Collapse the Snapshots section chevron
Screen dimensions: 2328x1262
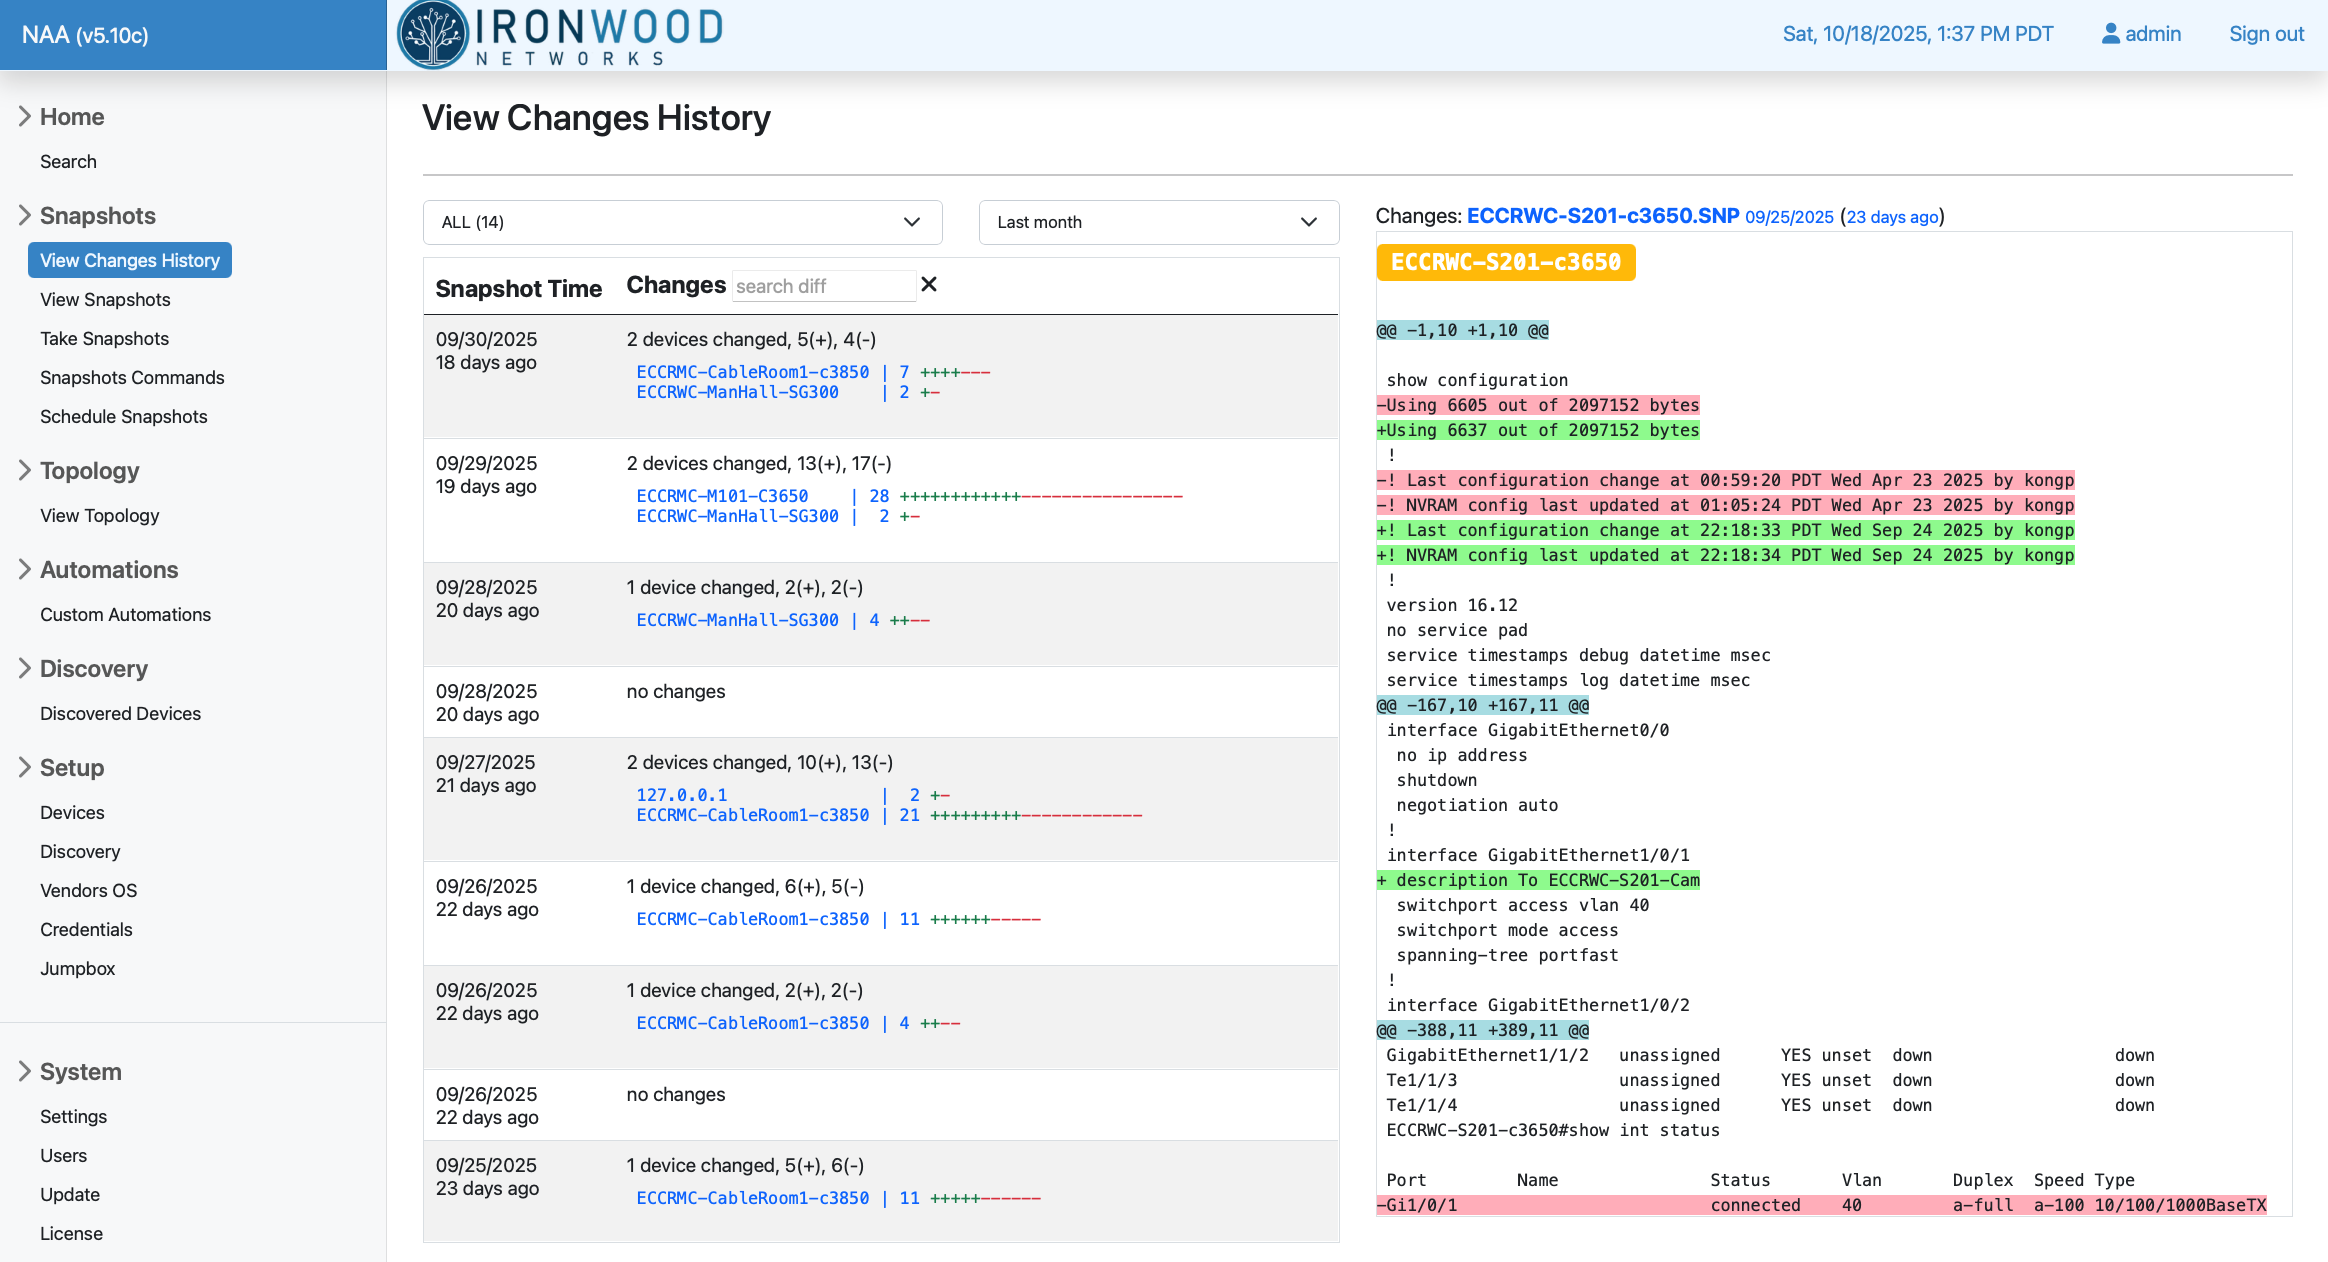[x=25, y=215]
